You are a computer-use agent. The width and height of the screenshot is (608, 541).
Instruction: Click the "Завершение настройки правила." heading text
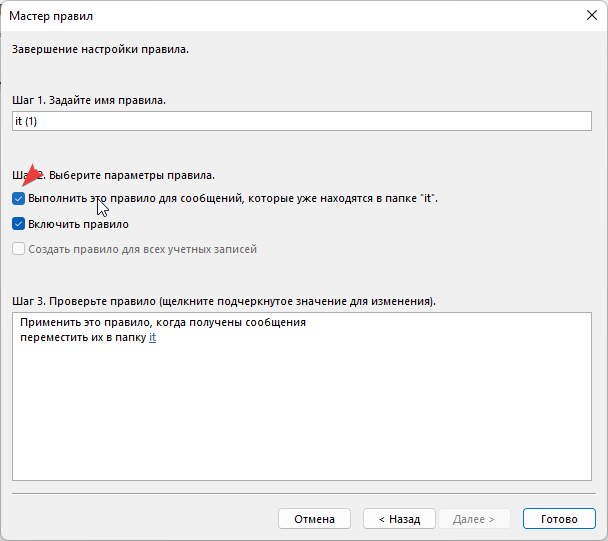[x=99, y=49]
